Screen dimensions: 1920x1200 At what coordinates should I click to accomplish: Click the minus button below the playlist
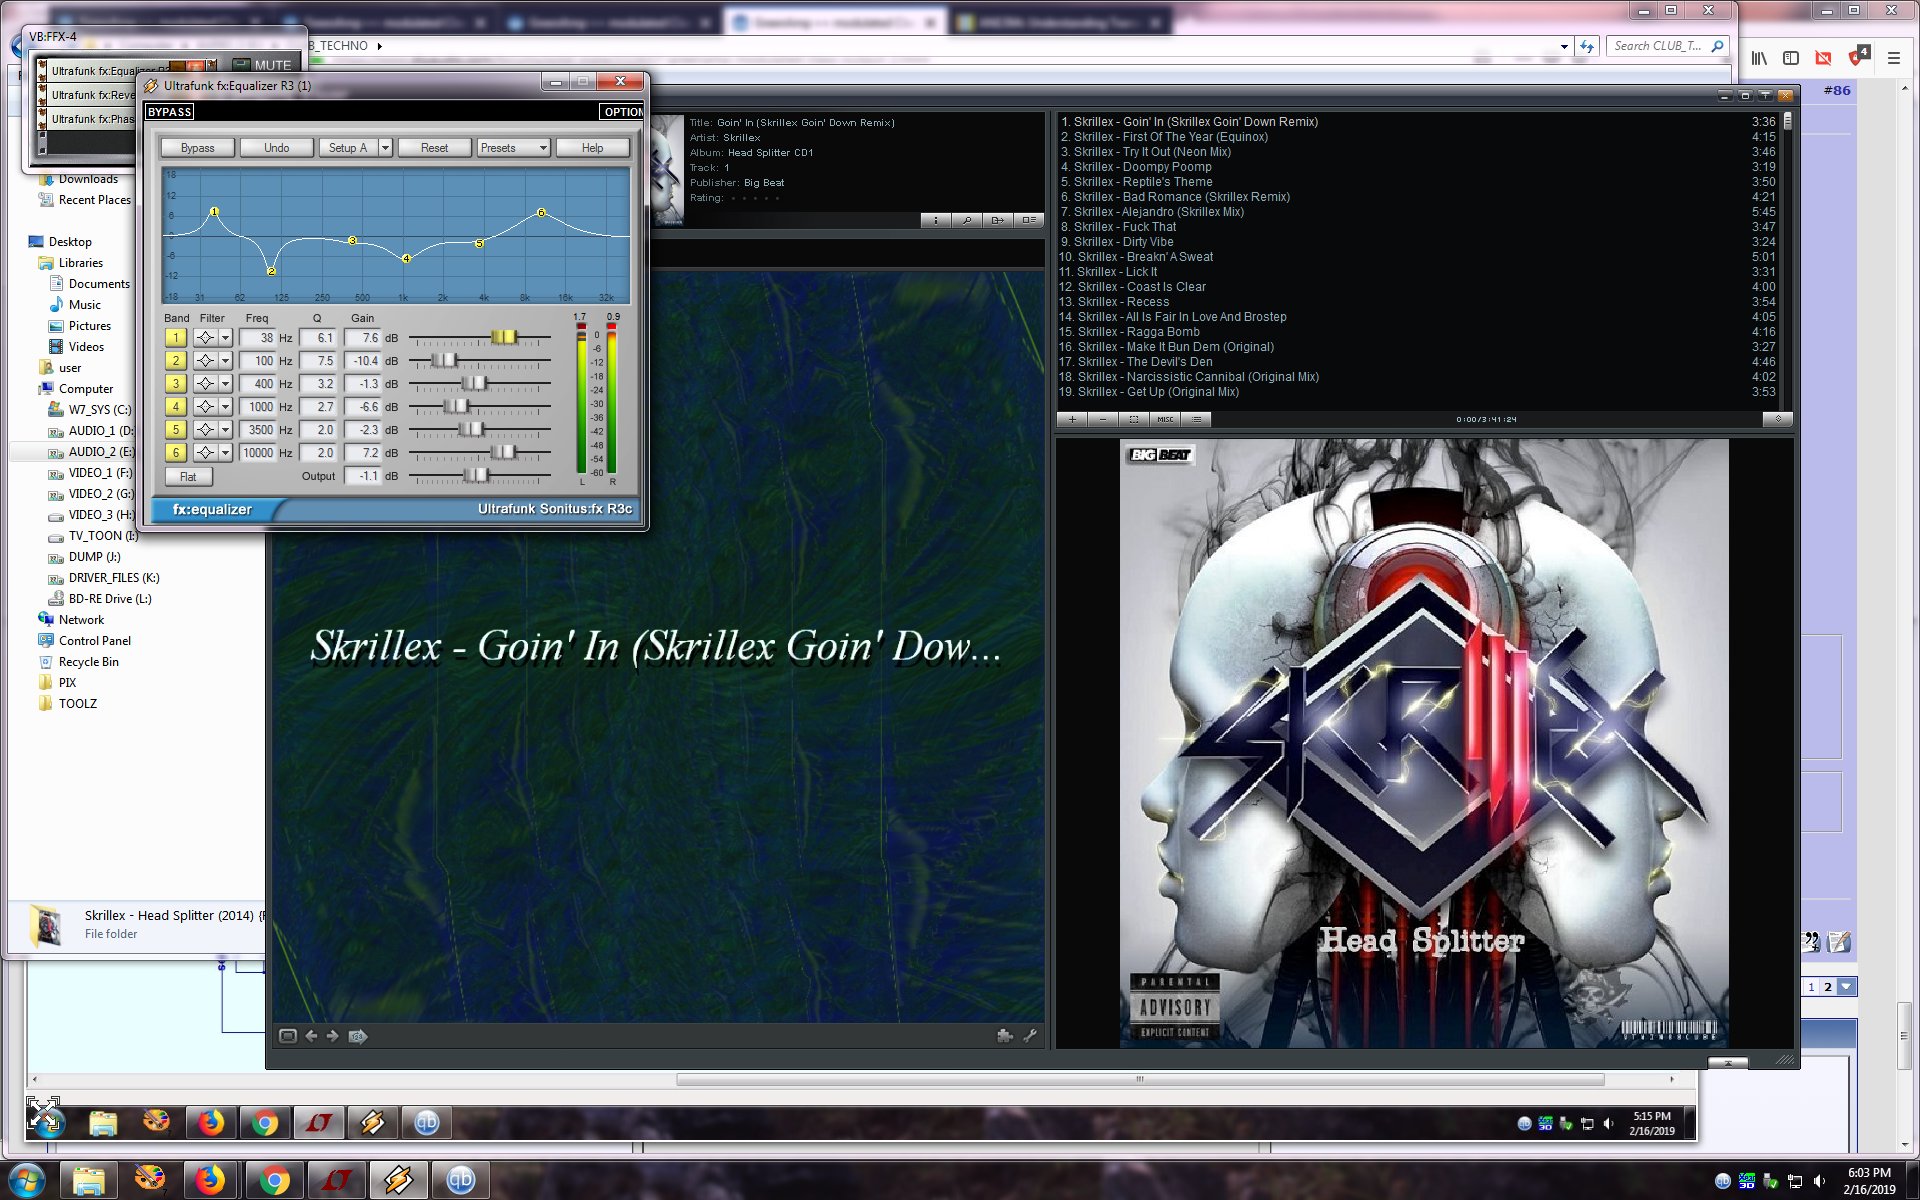1103,420
